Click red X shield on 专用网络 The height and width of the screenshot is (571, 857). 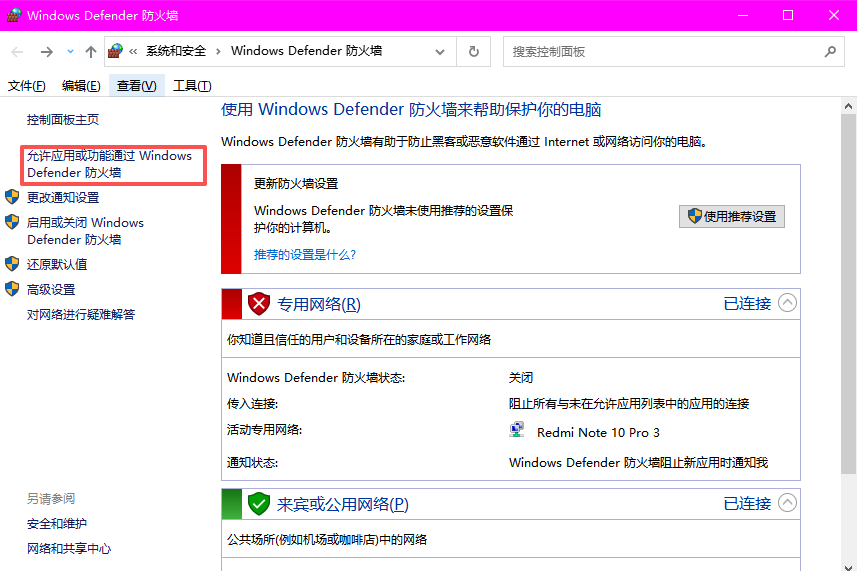tap(259, 304)
